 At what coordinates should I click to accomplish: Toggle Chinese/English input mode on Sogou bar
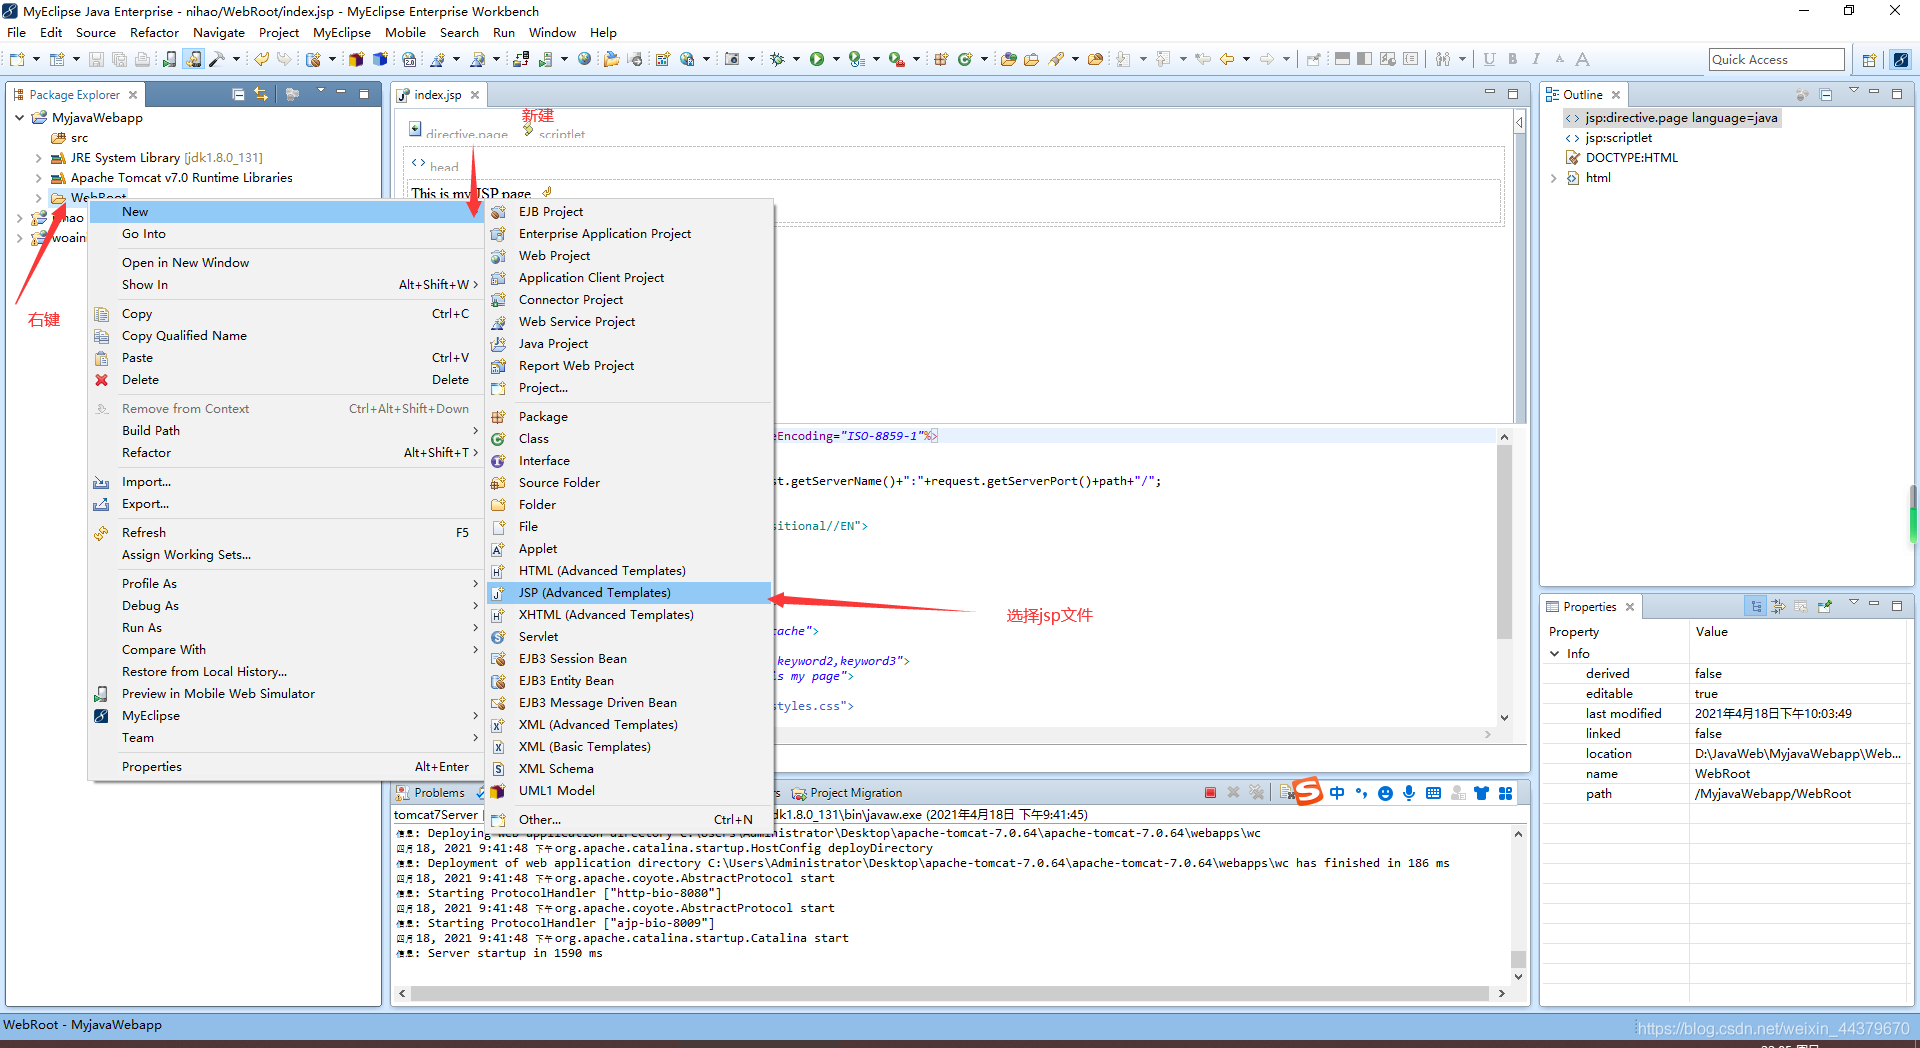point(1337,793)
